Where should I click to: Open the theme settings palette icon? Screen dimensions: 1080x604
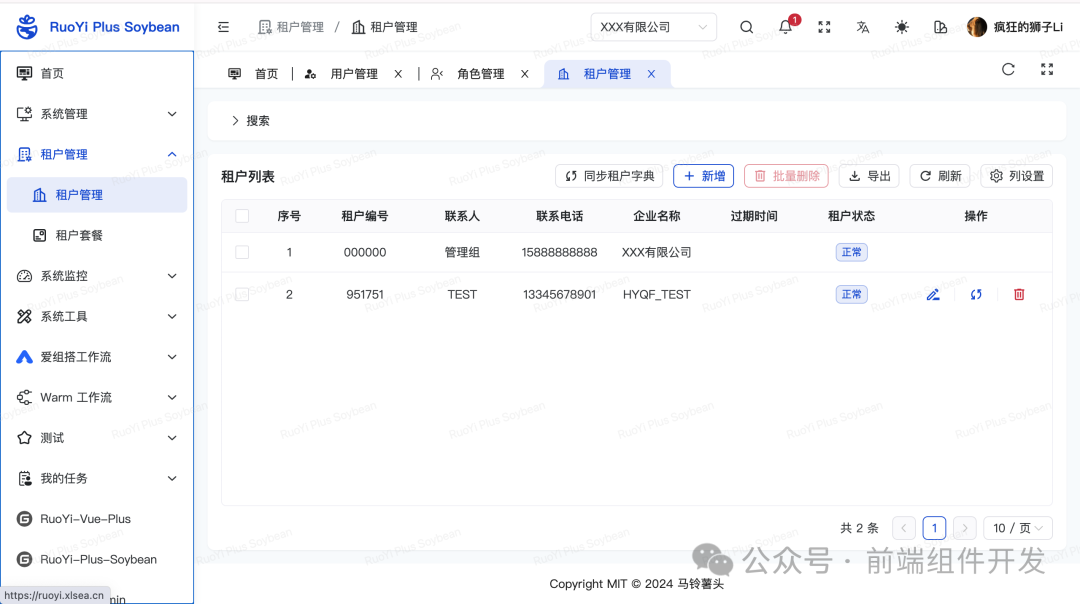[x=939, y=27]
